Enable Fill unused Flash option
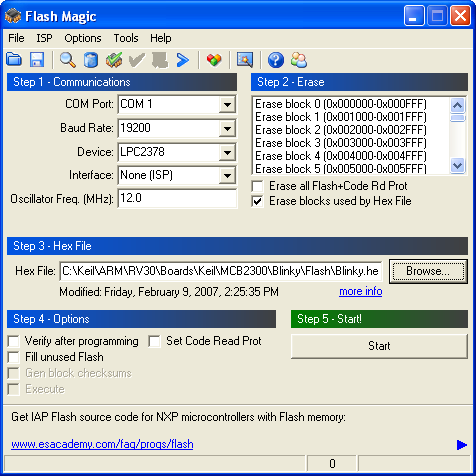This screenshot has width=476, height=476. point(13,357)
